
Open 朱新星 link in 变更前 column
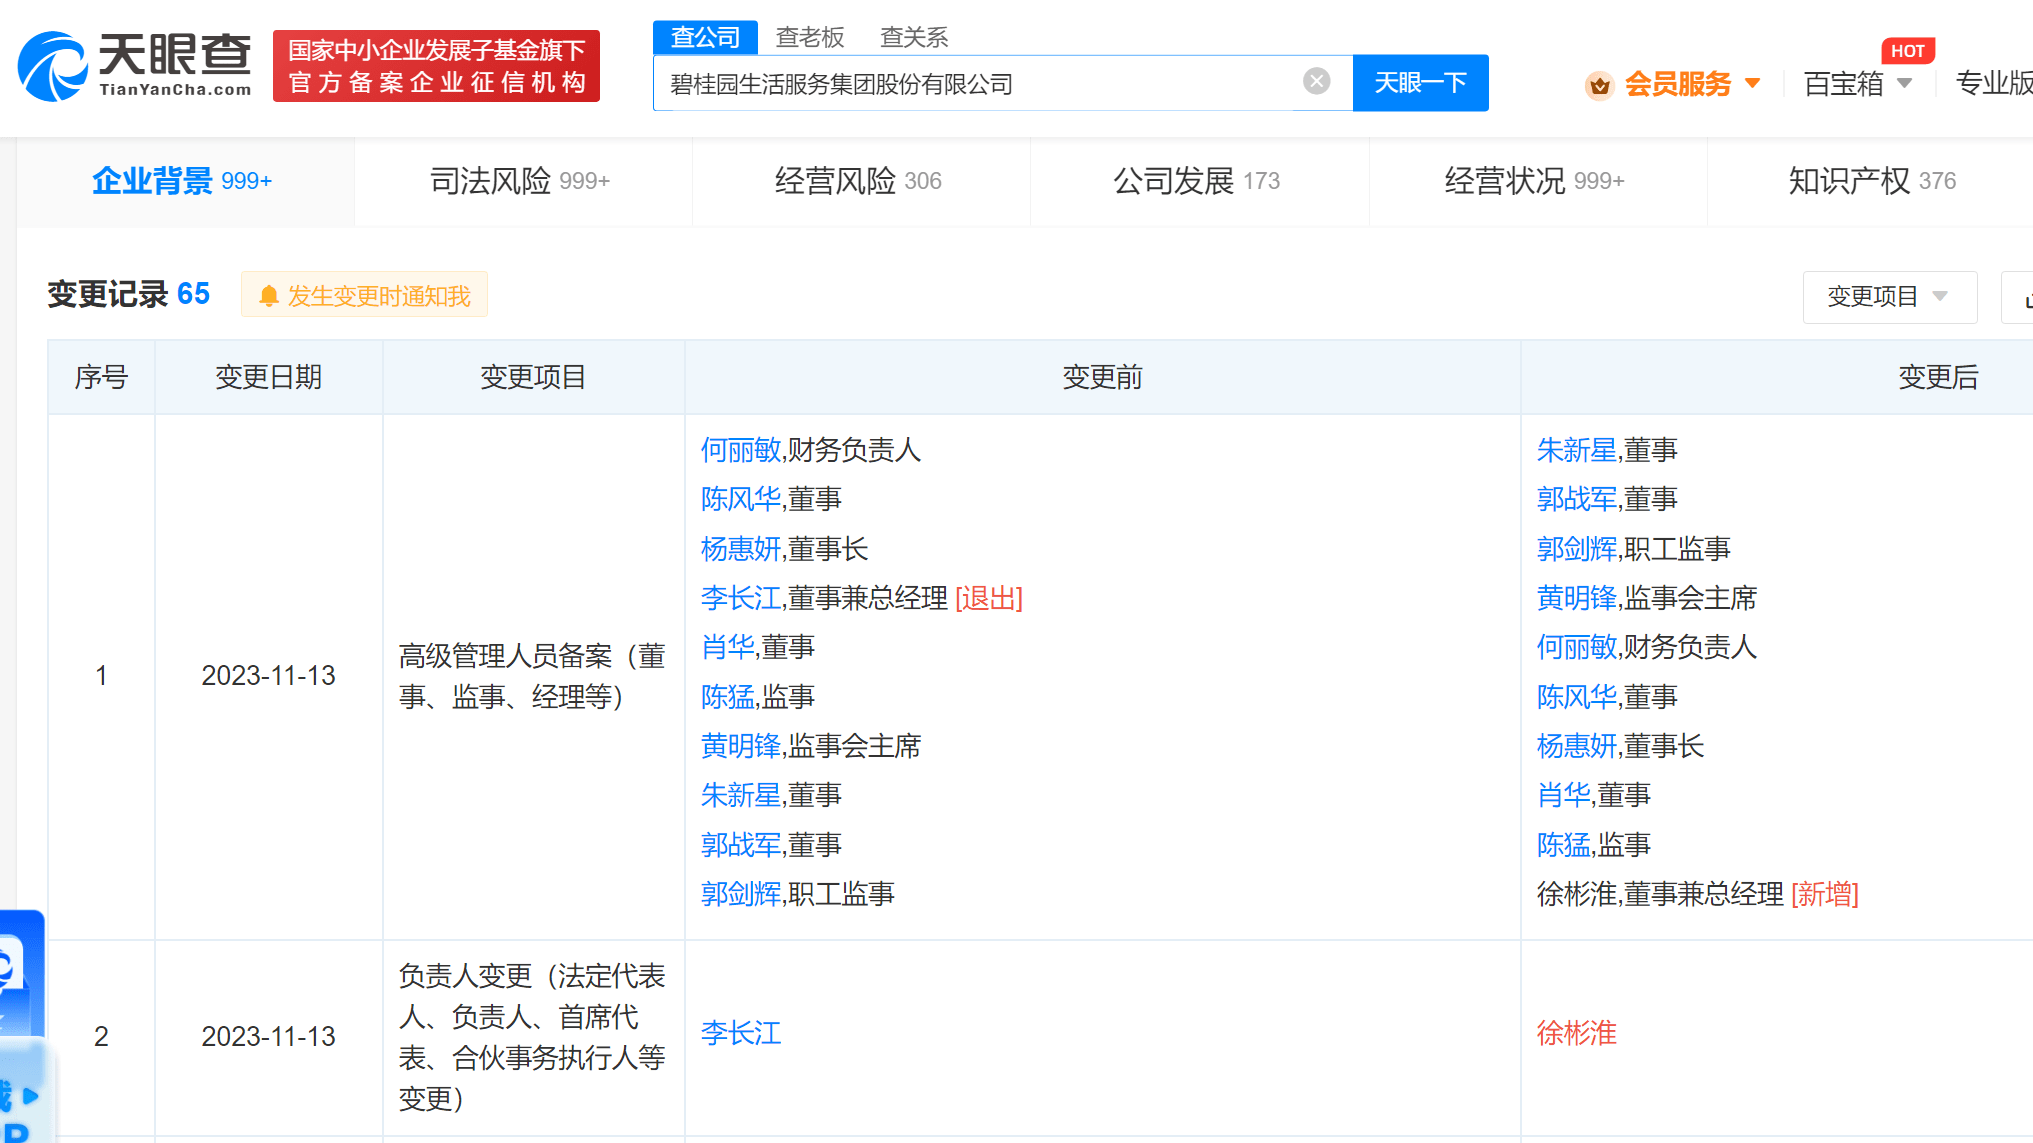tap(740, 795)
